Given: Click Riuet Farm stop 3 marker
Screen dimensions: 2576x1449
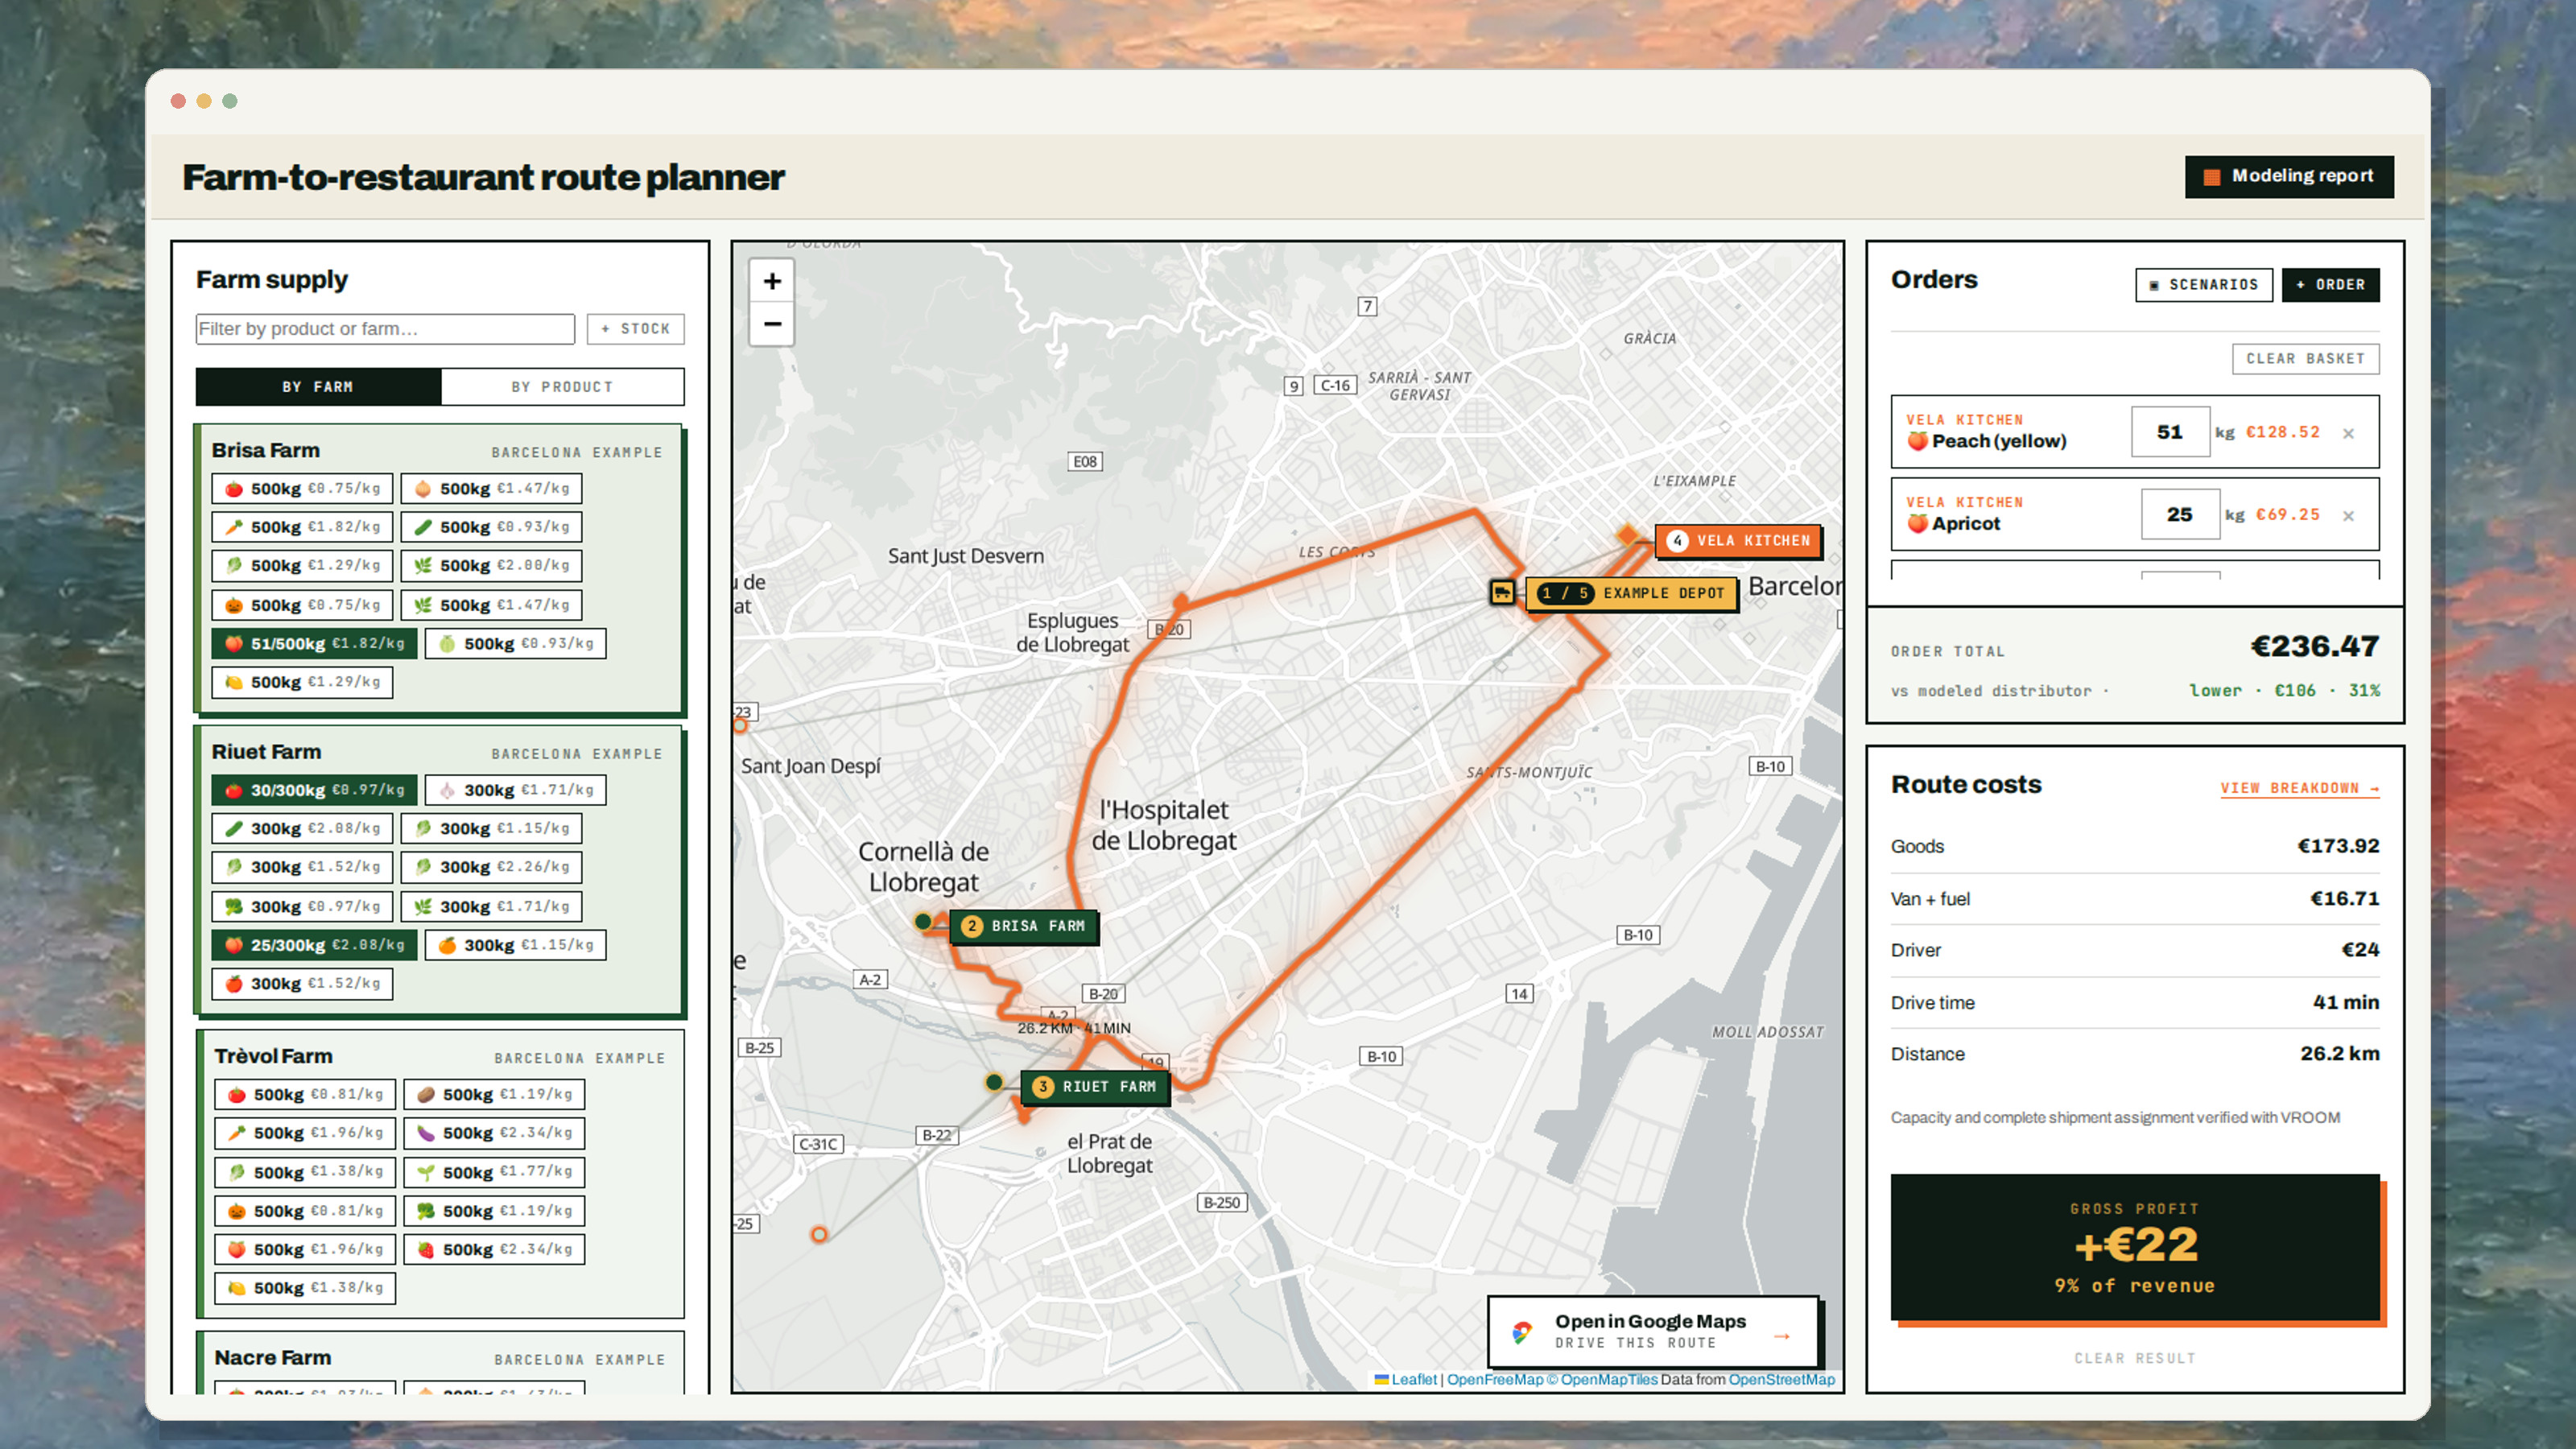Looking at the screenshot, I should tap(1096, 1086).
